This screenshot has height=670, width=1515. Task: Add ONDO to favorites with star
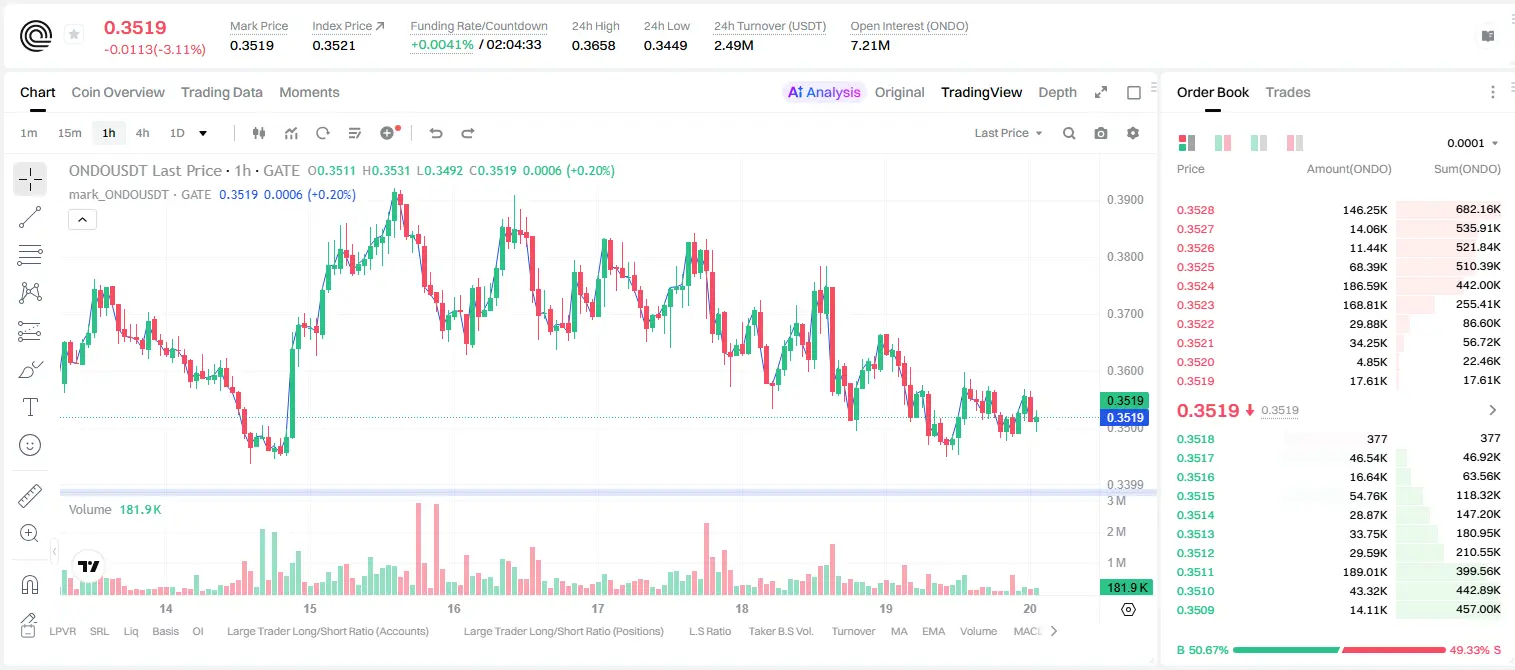click(74, 35)
